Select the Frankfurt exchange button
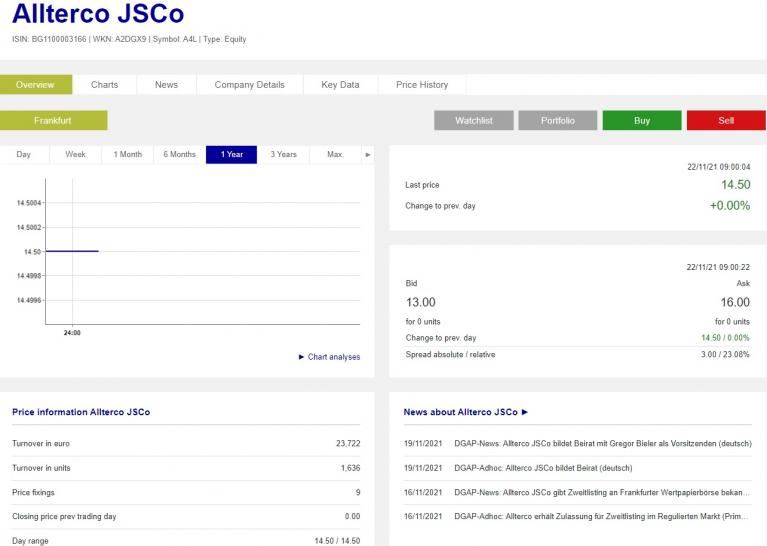 (x=53, y=120)
